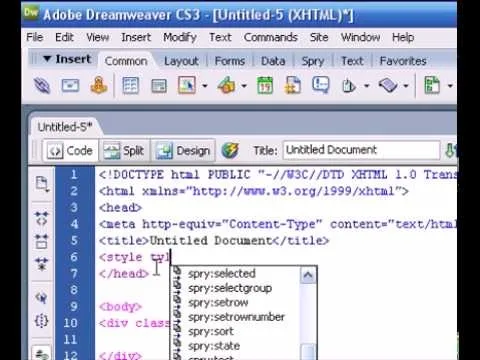Choose spry:setrow from code hints

tap(218, 303)
